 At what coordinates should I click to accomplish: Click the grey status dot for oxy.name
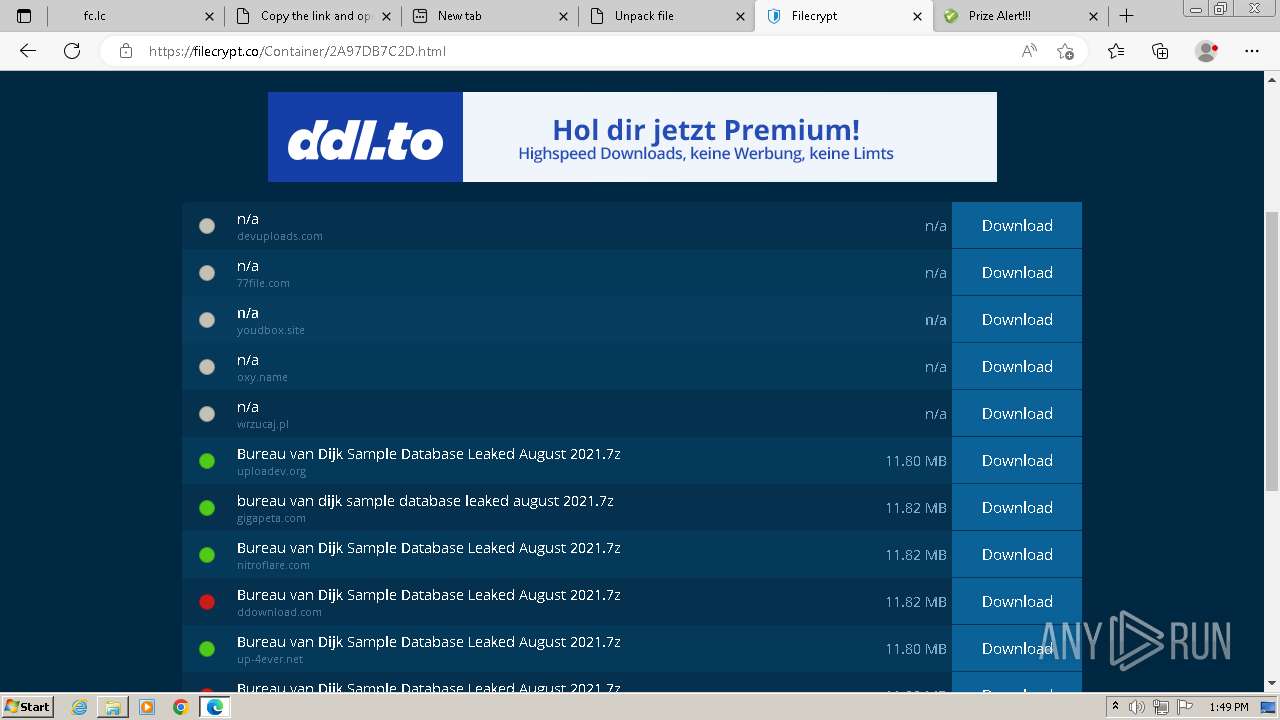point(207,367)
